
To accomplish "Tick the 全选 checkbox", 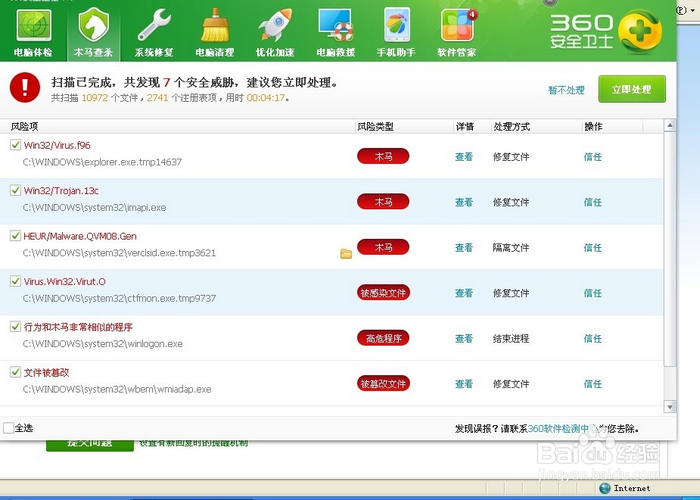I will pos(8,428).
